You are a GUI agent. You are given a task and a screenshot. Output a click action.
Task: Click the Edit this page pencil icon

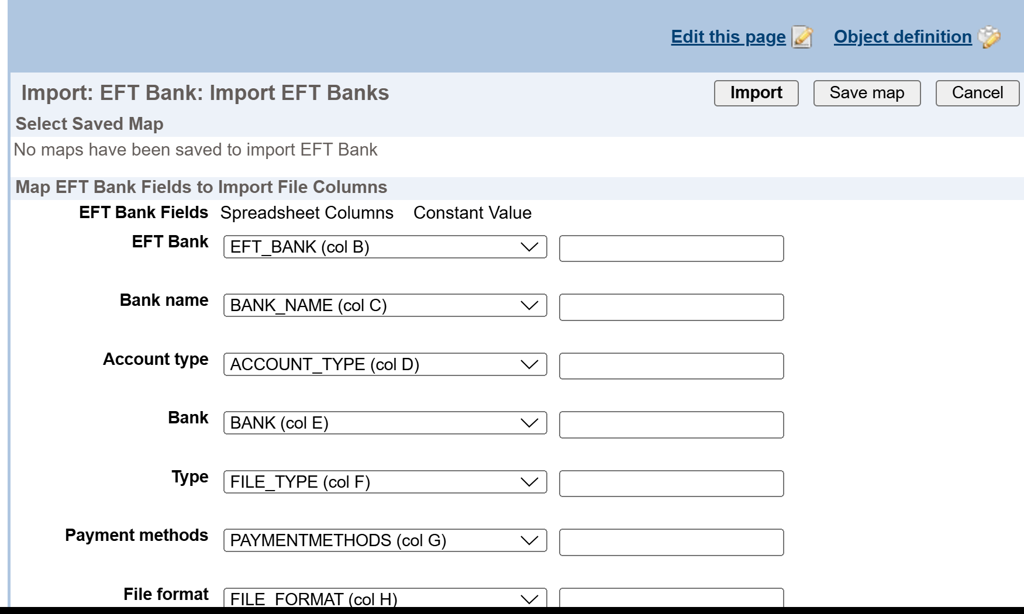[802, 38]
